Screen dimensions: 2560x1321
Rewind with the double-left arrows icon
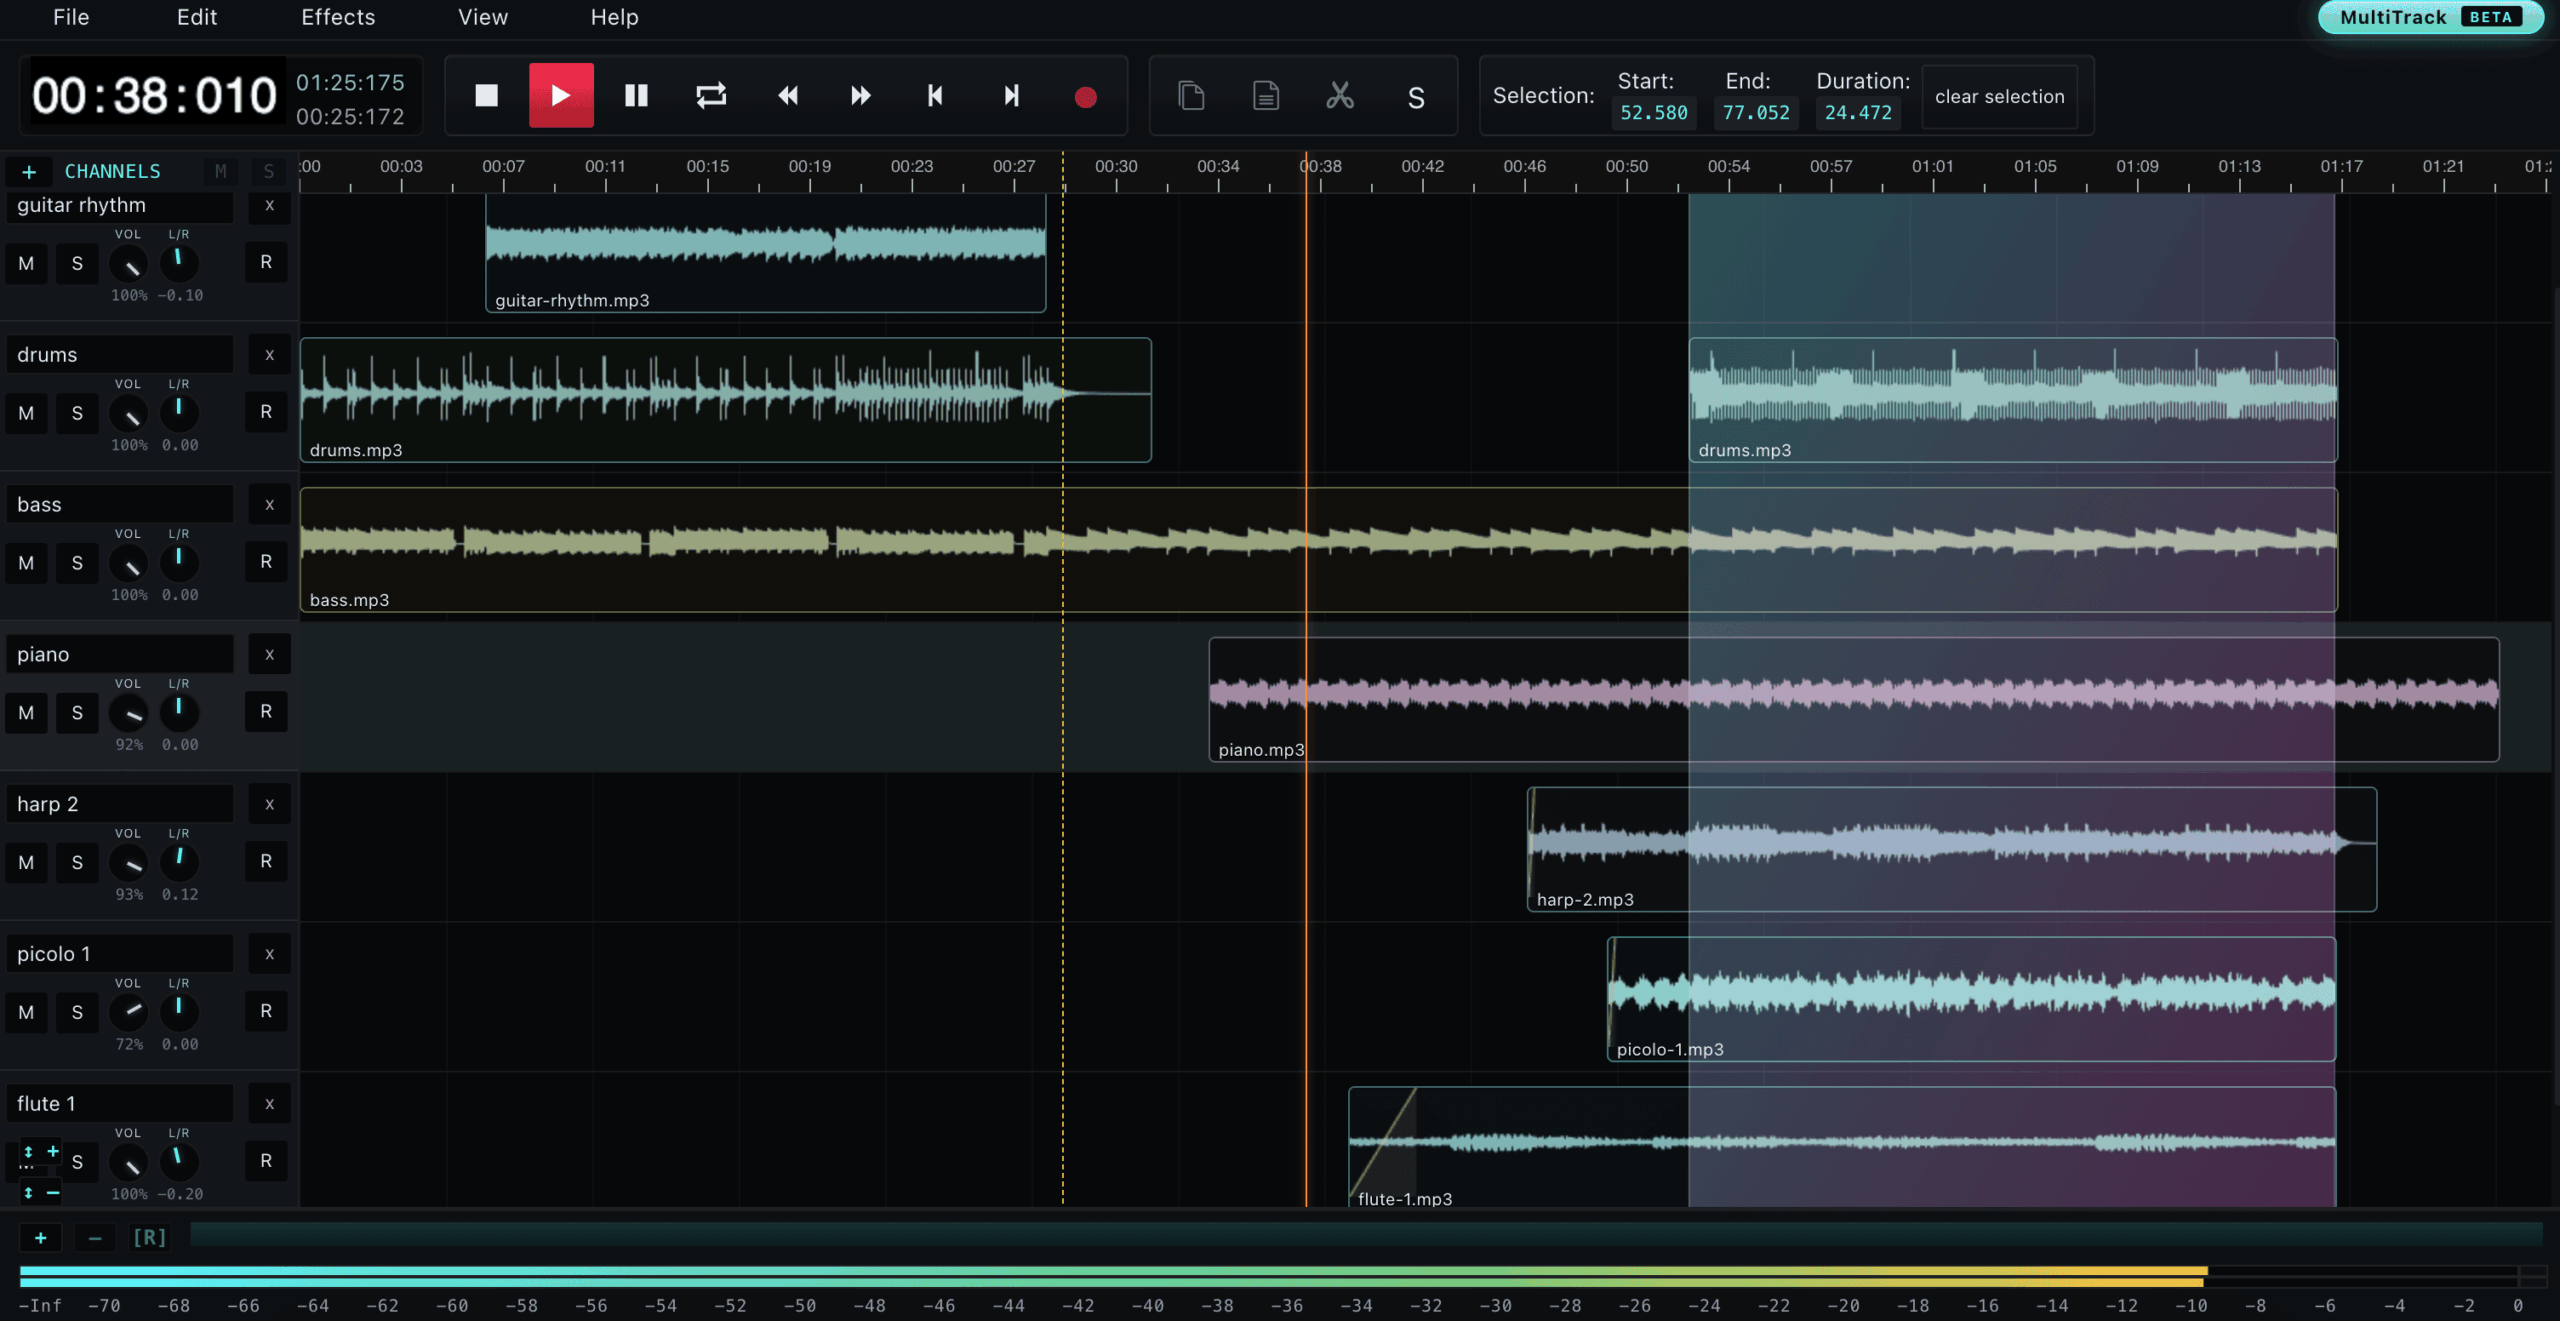(787, 96)
